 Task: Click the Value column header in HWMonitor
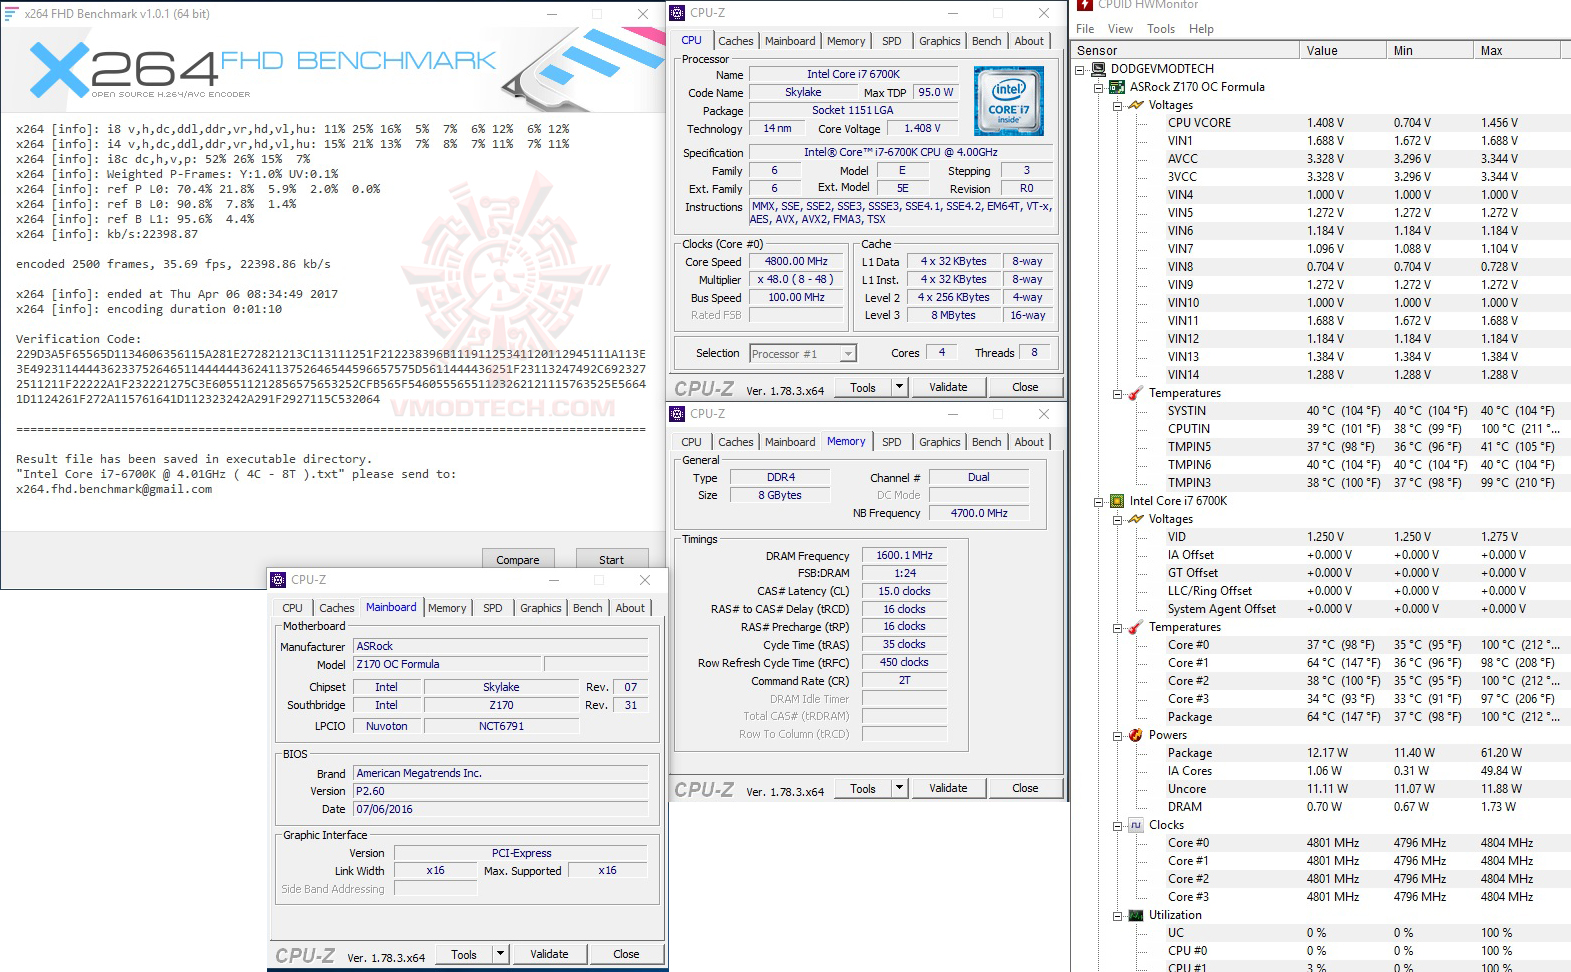pos(1343,50)
